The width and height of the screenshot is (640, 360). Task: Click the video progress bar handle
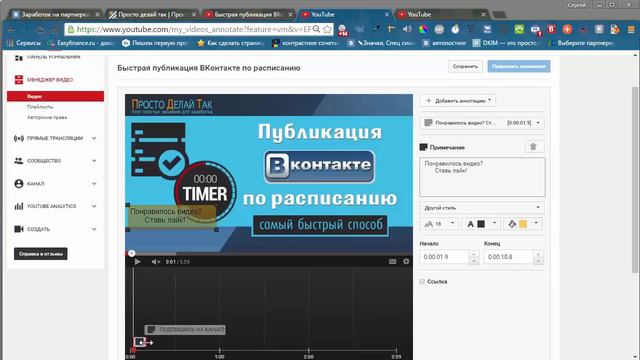[x=131, y=253]
